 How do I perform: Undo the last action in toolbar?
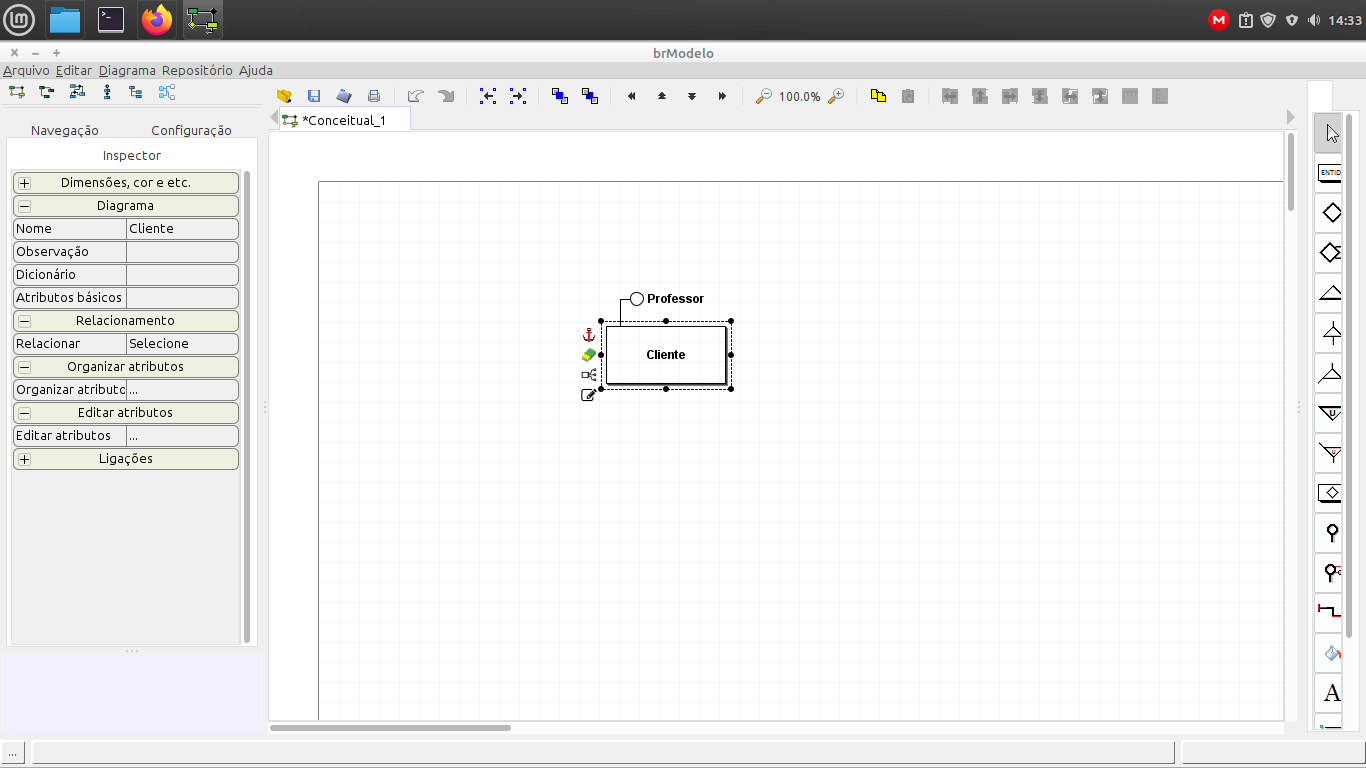point(416,96)
